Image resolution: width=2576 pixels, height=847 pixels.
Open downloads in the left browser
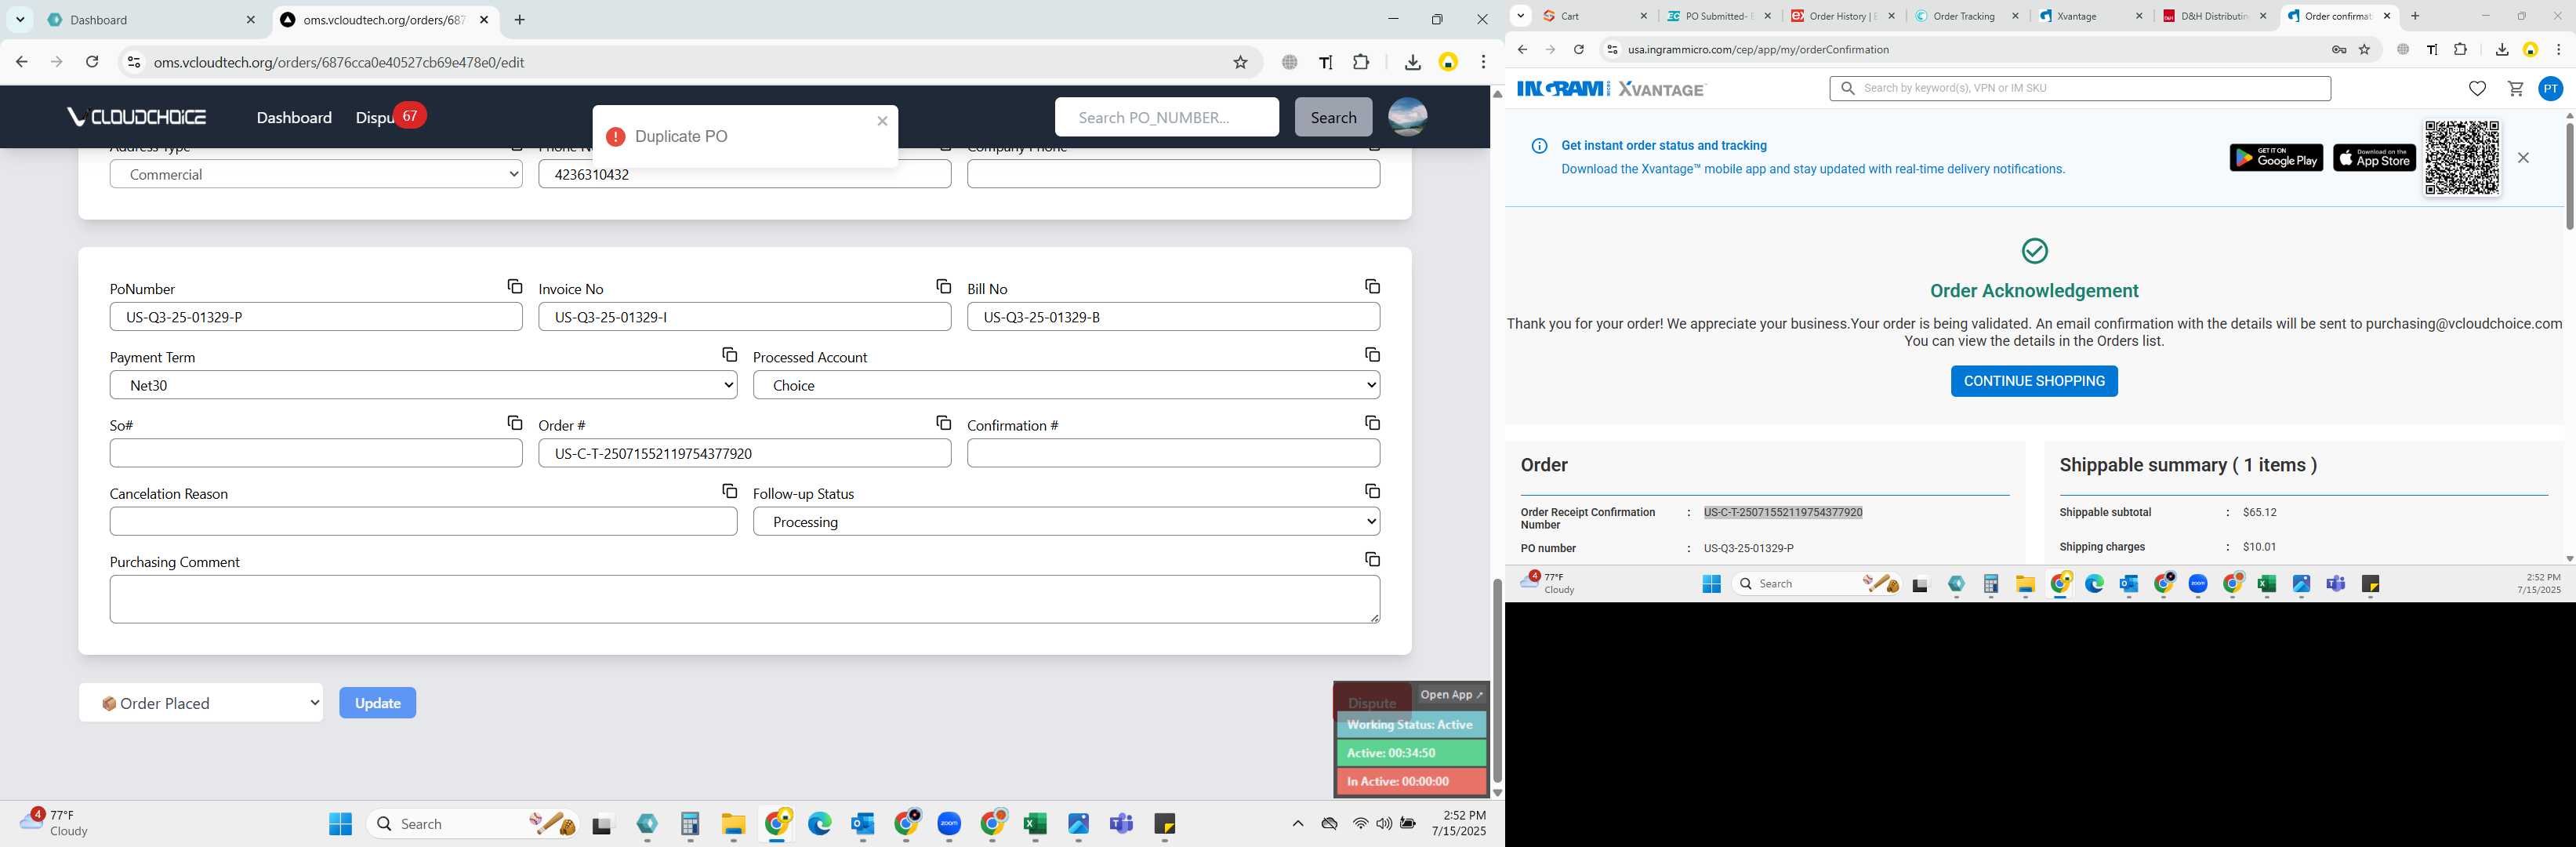[1412, 62]
